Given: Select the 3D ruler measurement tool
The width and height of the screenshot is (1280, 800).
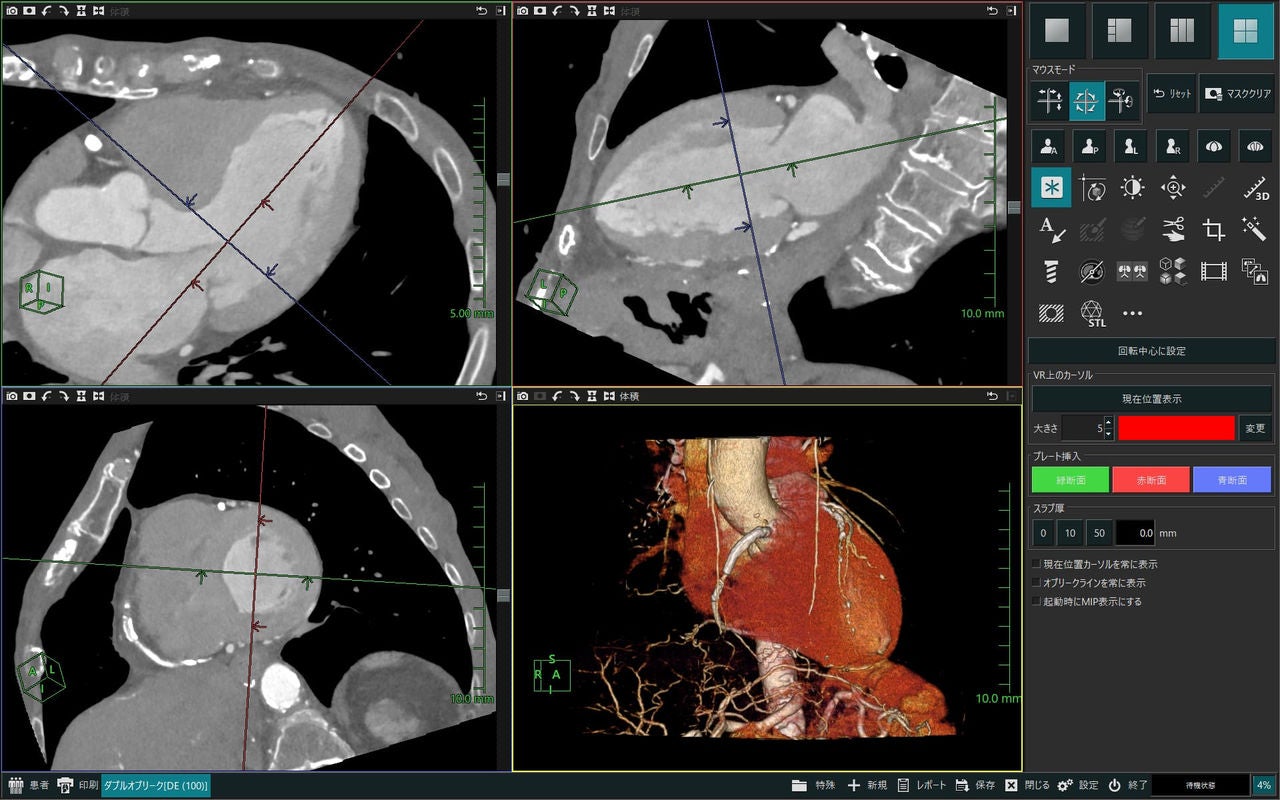Looking at the screenshot, I should [1255, 187].
